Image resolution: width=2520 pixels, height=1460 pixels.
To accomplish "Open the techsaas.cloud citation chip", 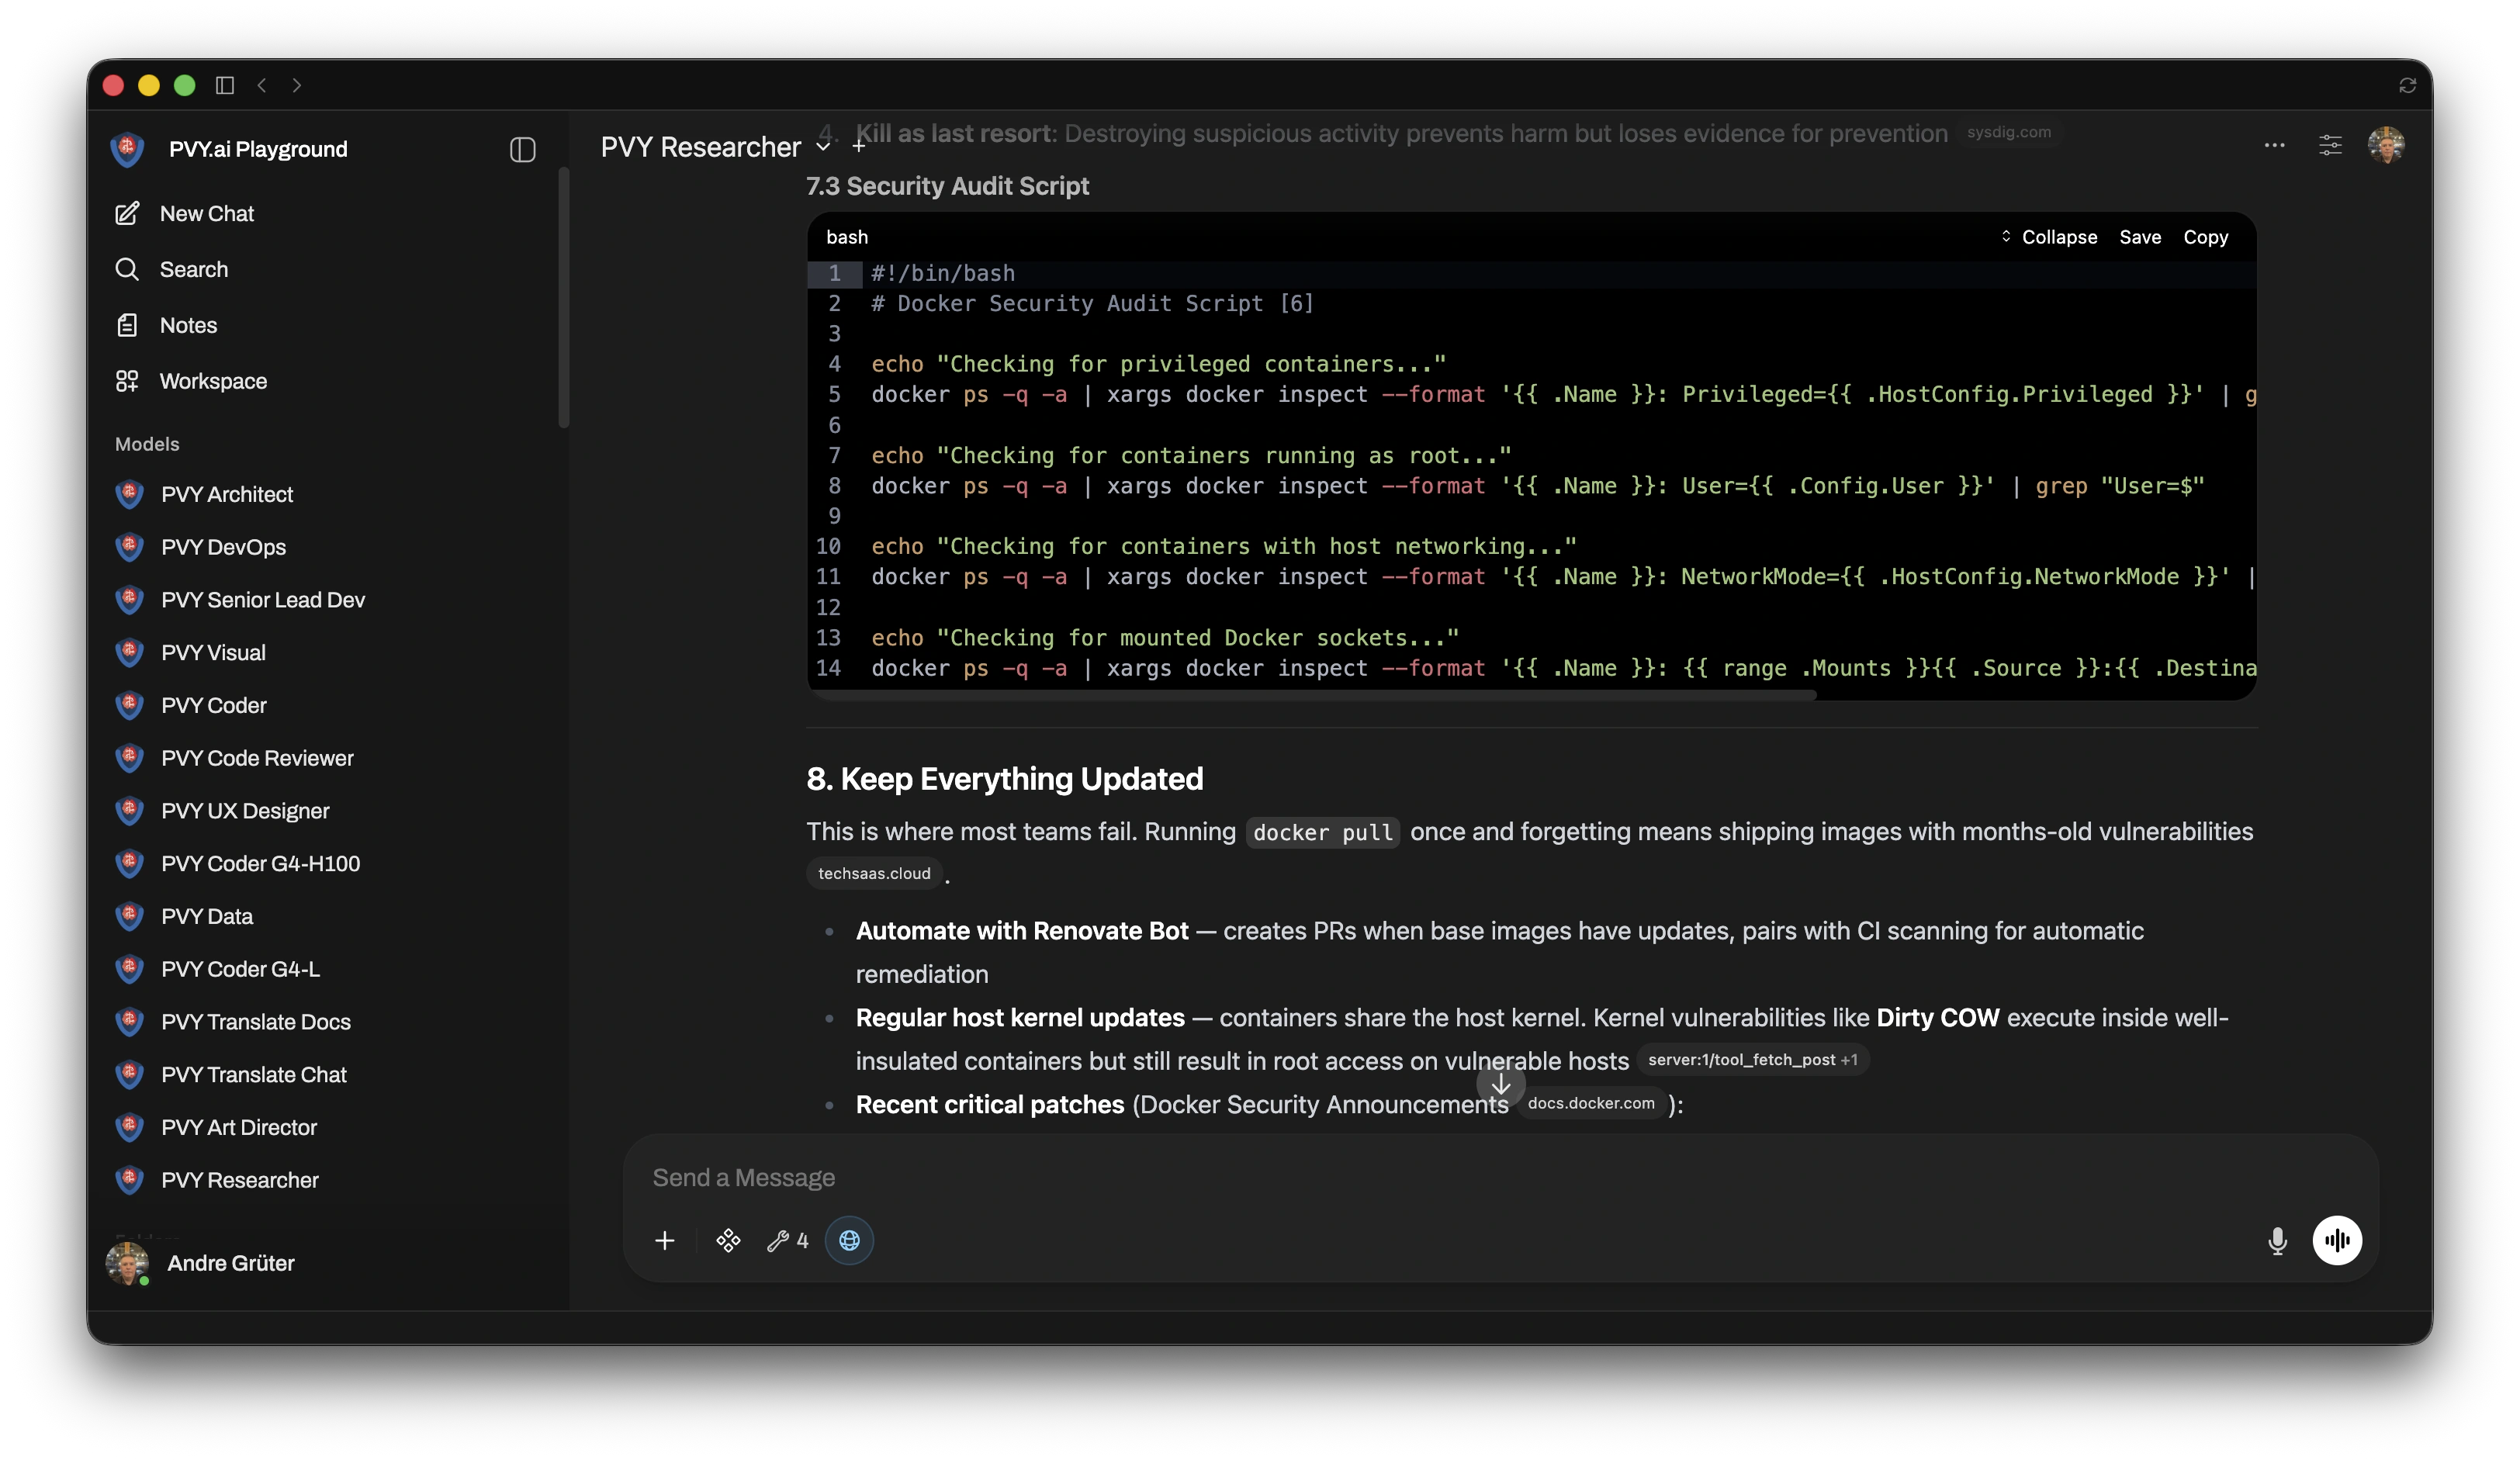I will [874, 873].
